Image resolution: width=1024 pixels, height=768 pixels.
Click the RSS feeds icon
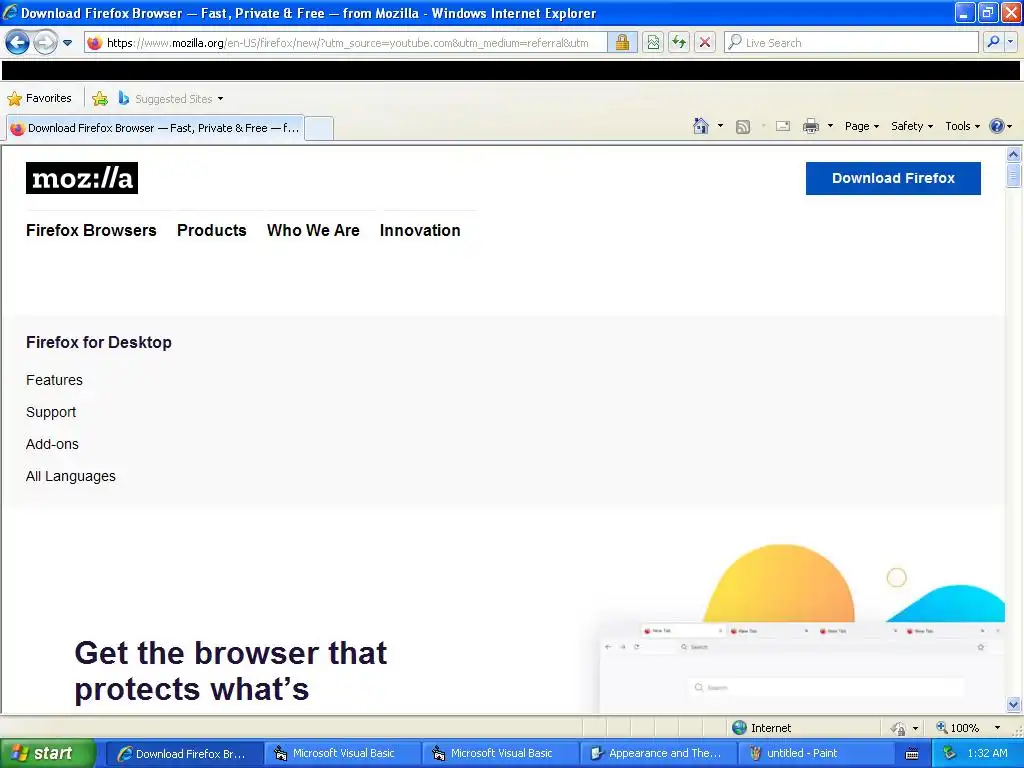point(743,127)
